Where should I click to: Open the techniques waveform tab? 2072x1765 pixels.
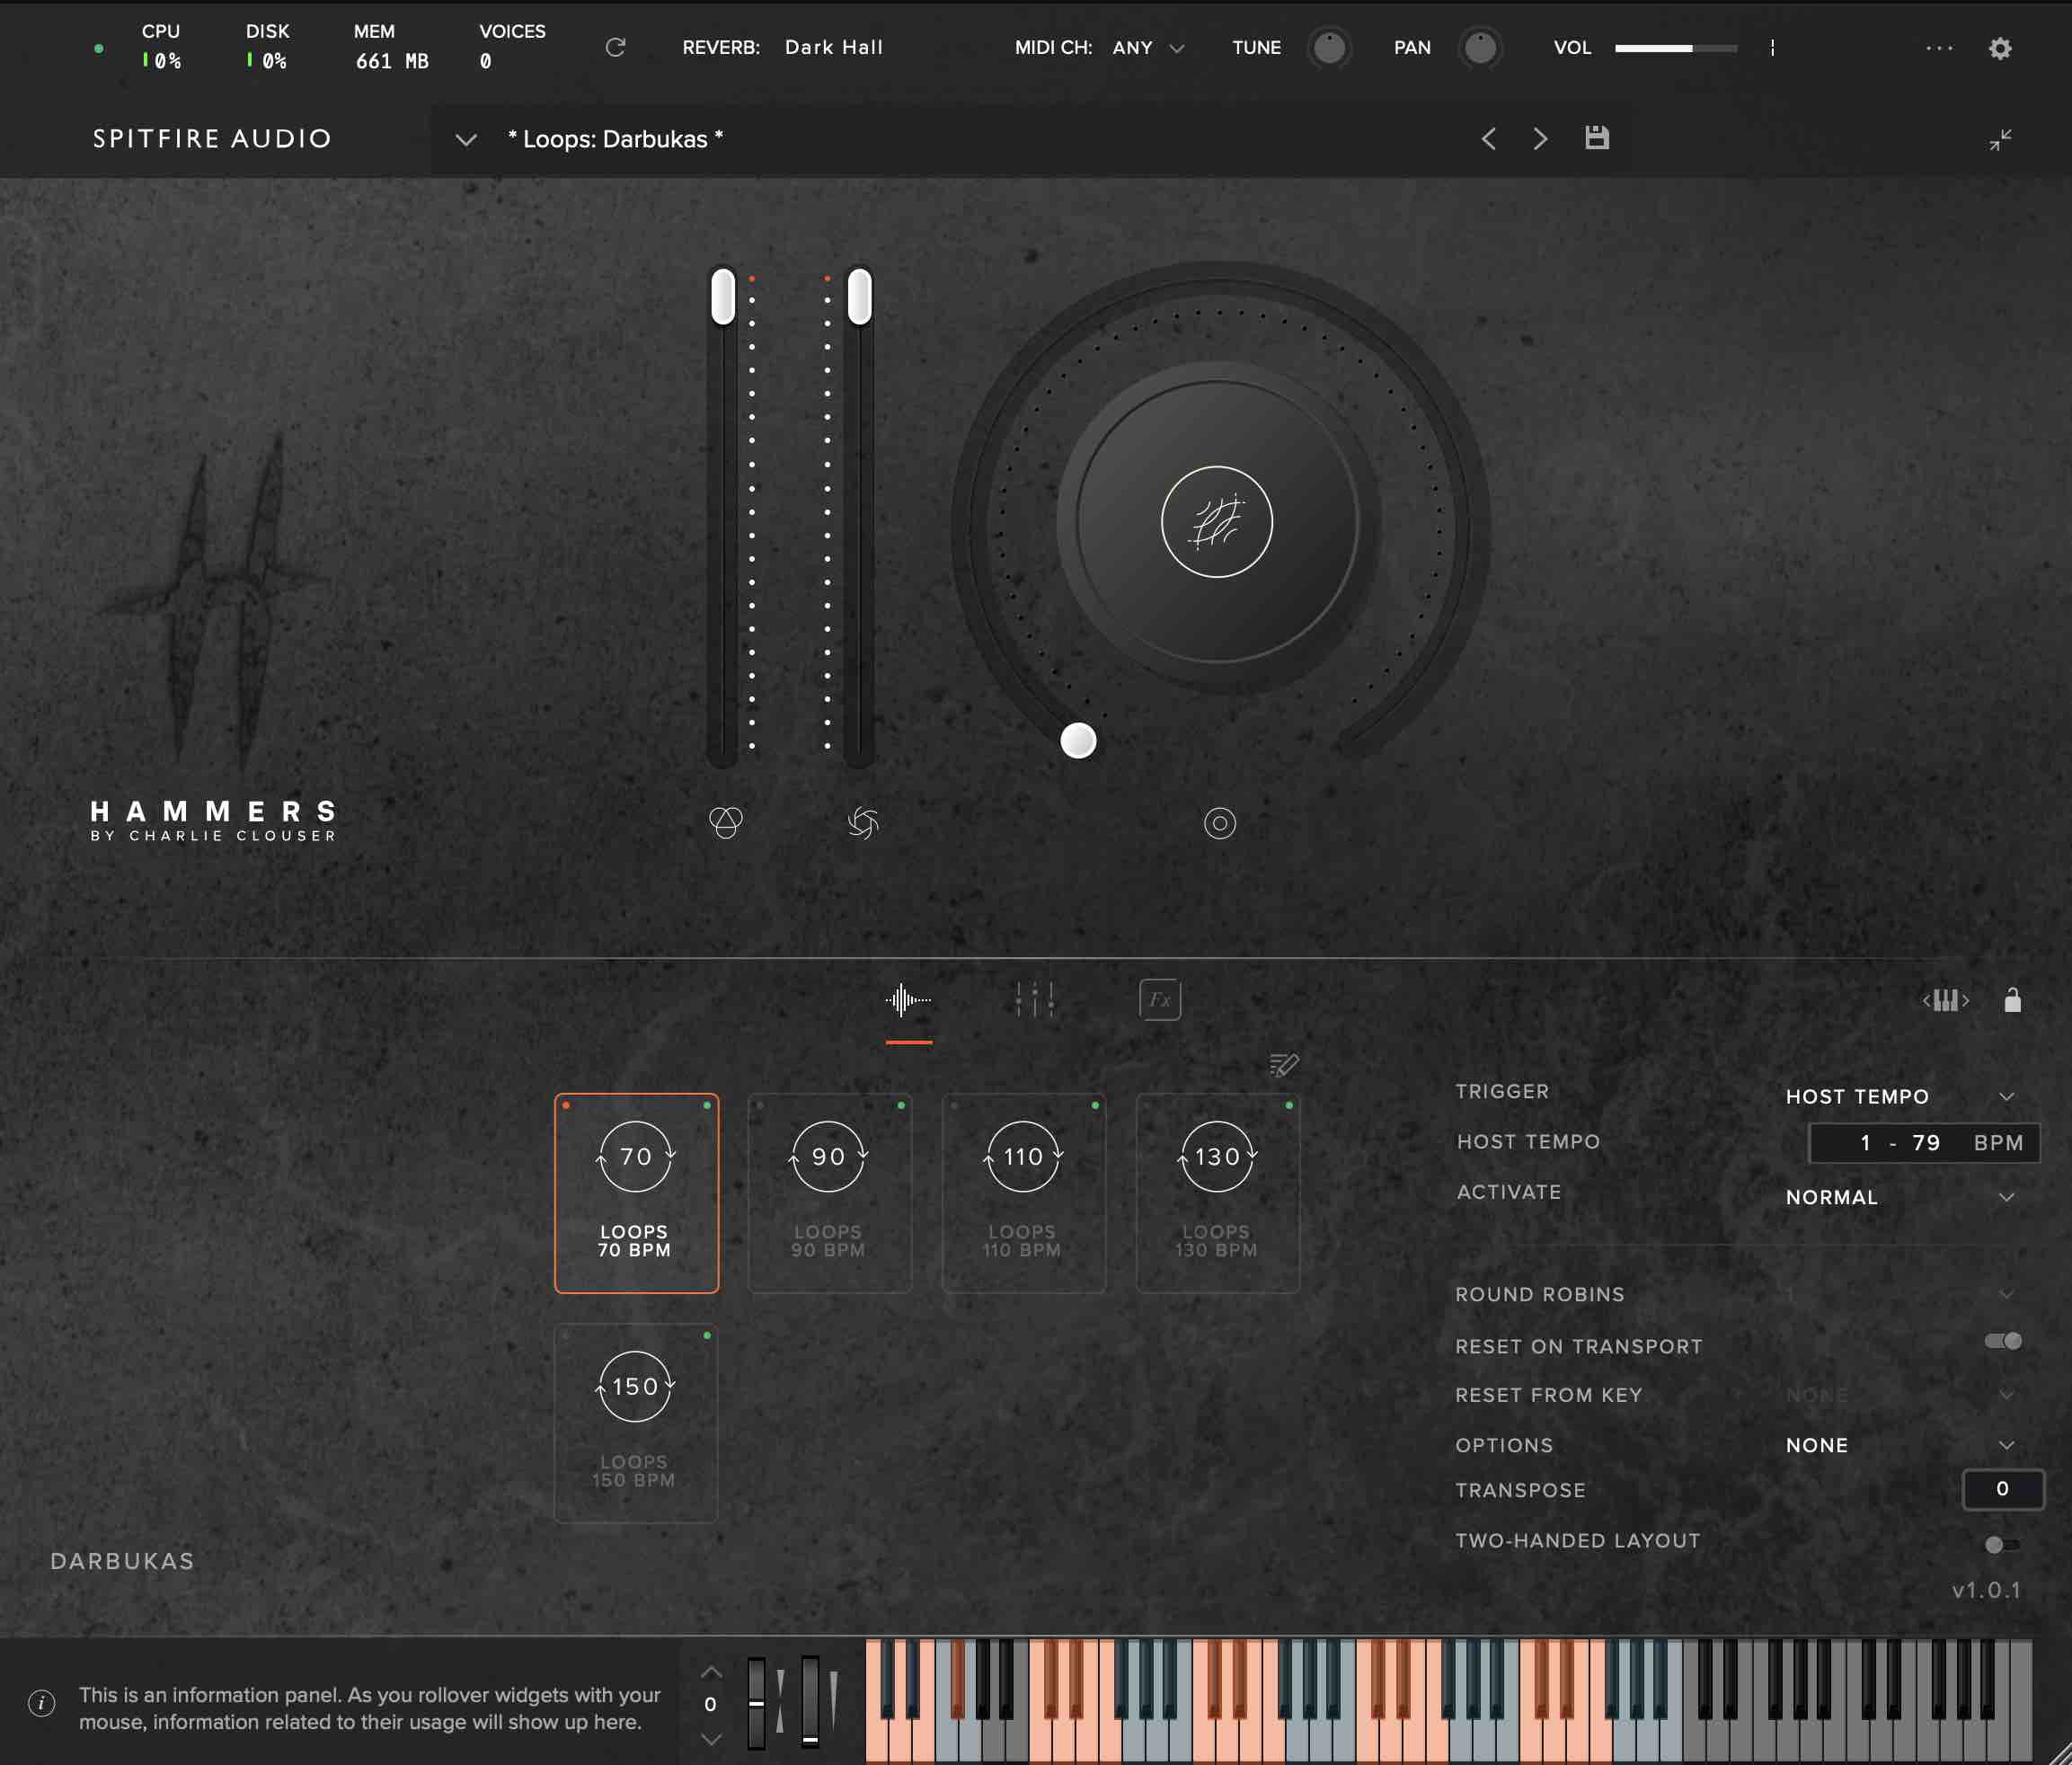(908, 1000)
